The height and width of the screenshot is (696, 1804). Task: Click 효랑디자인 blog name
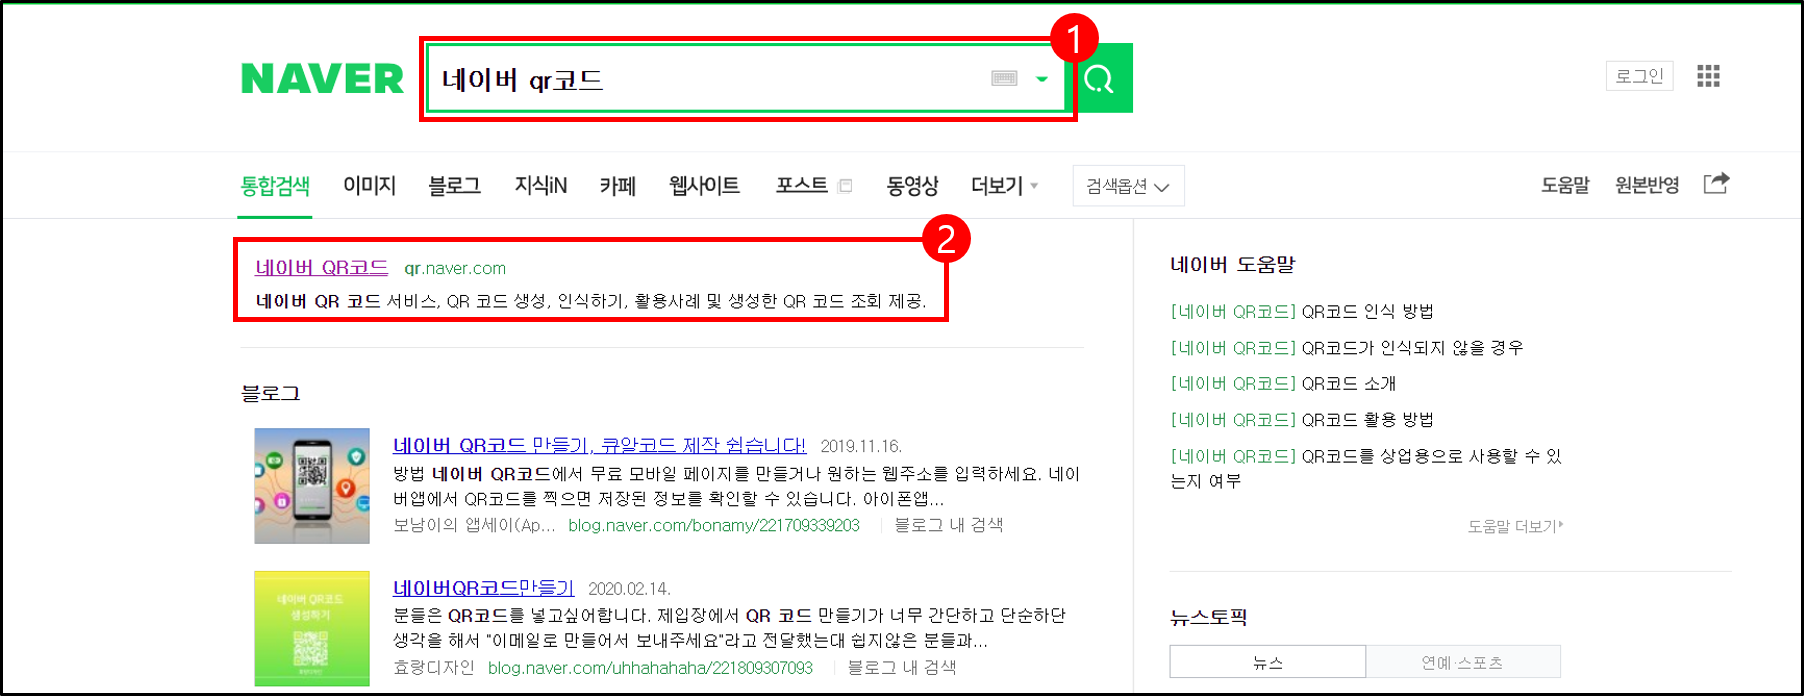coord(434,667)
